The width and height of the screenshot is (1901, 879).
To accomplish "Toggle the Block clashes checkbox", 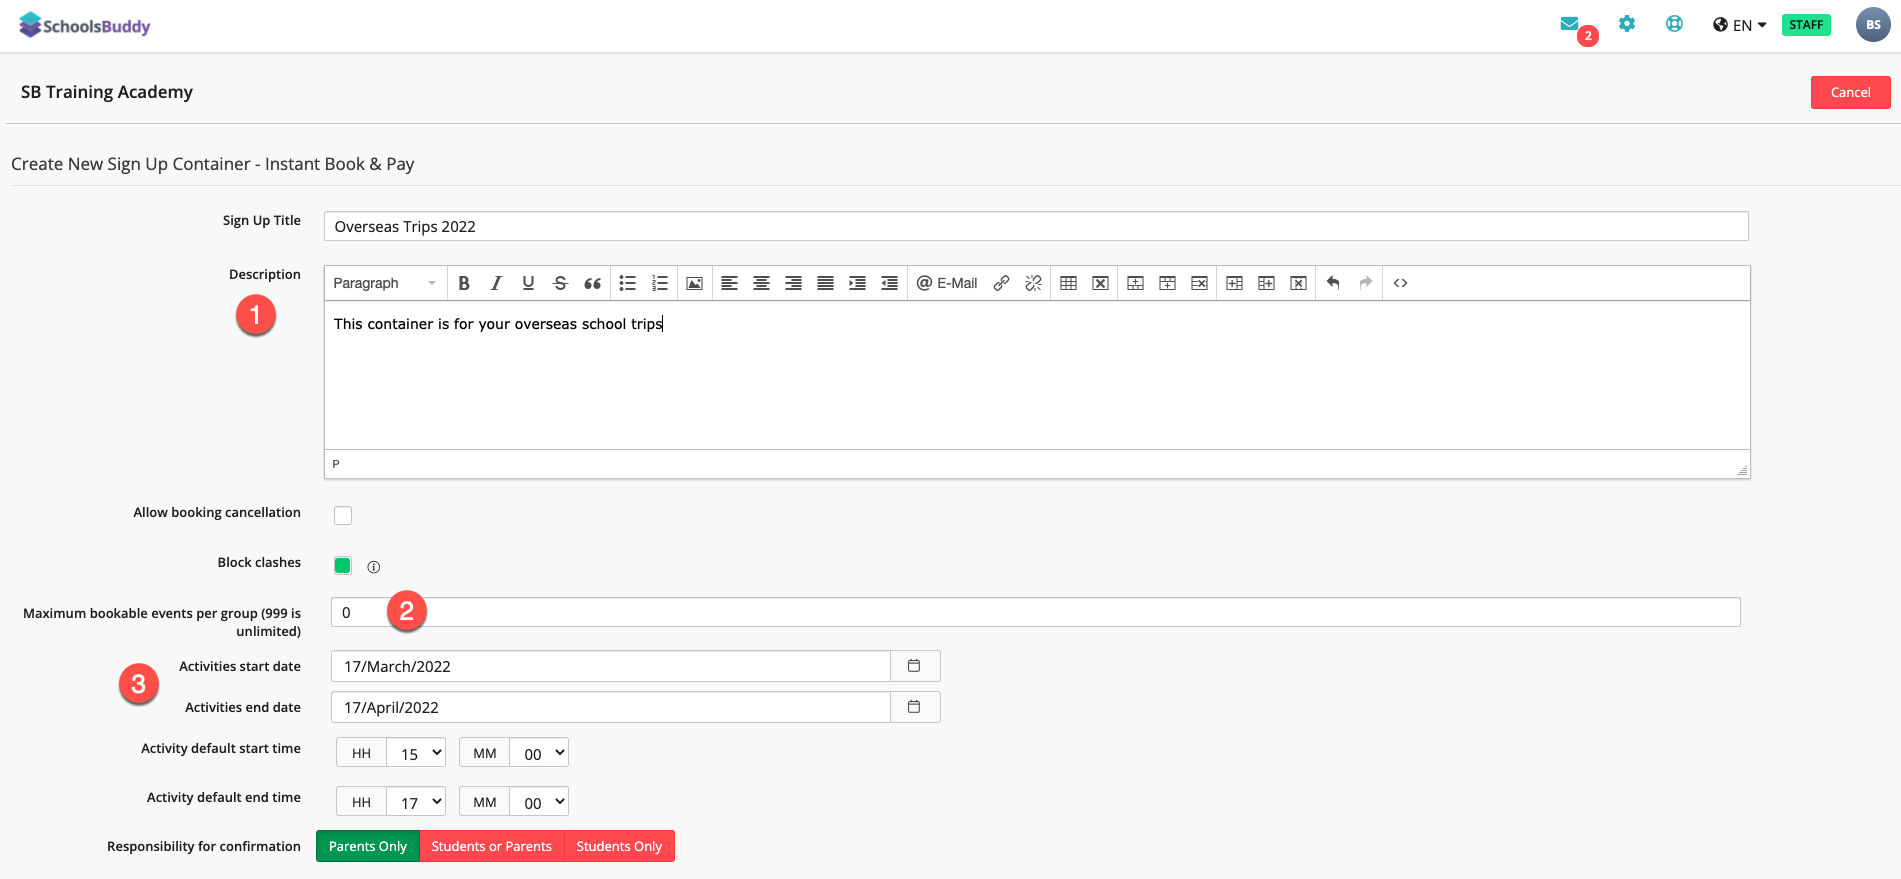I will point(343,565).
